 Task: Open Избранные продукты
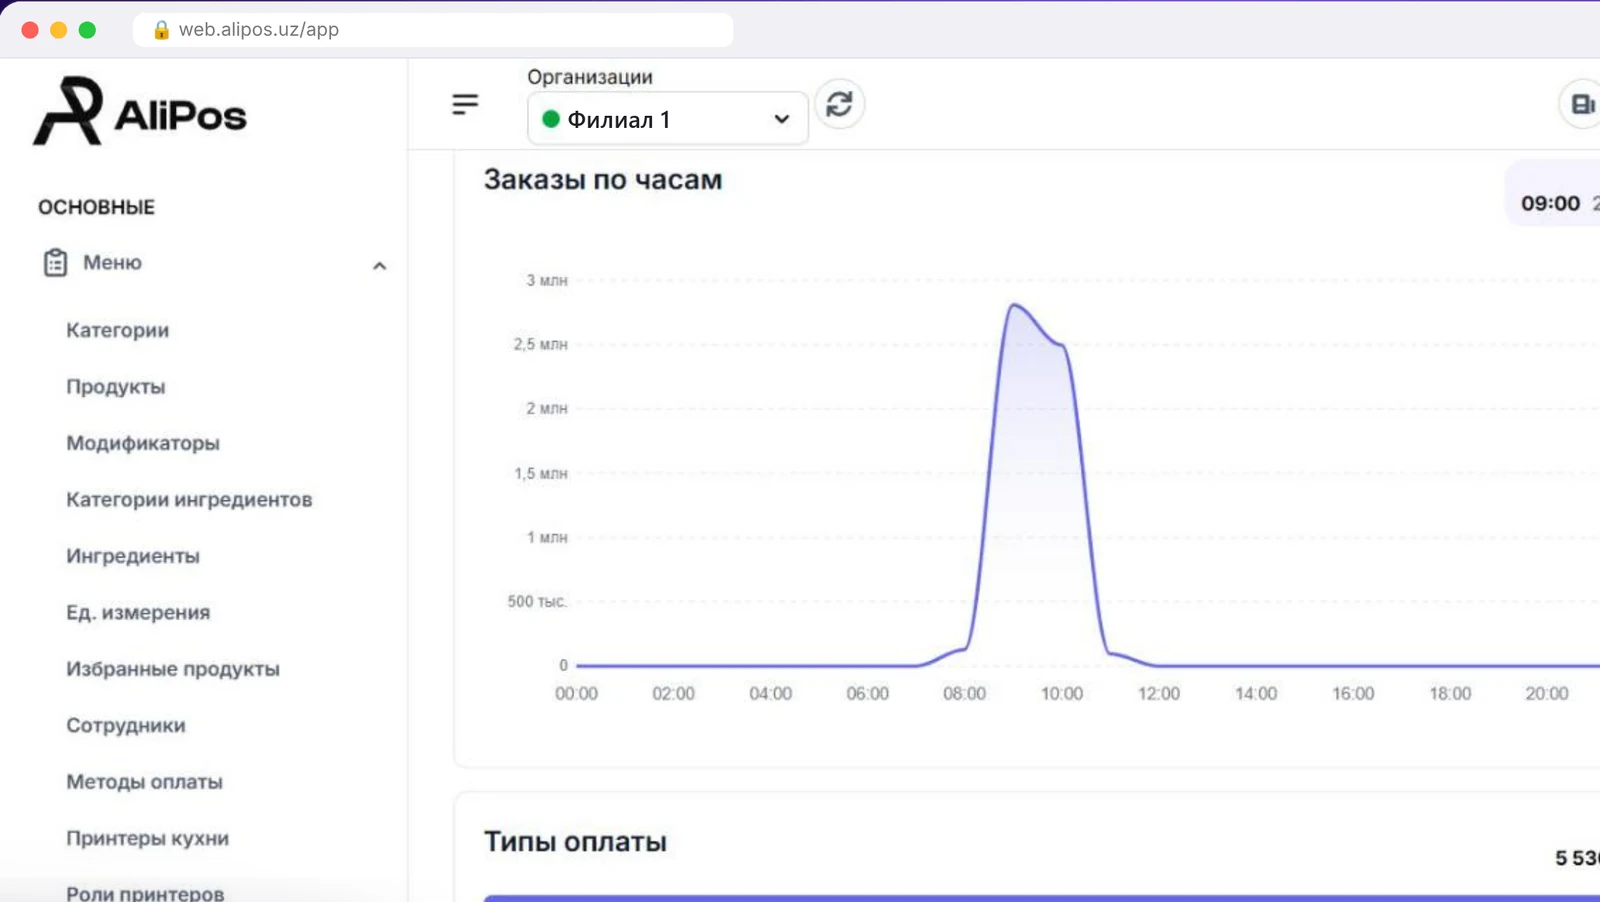pyautogui.click(x=173, y=669)
